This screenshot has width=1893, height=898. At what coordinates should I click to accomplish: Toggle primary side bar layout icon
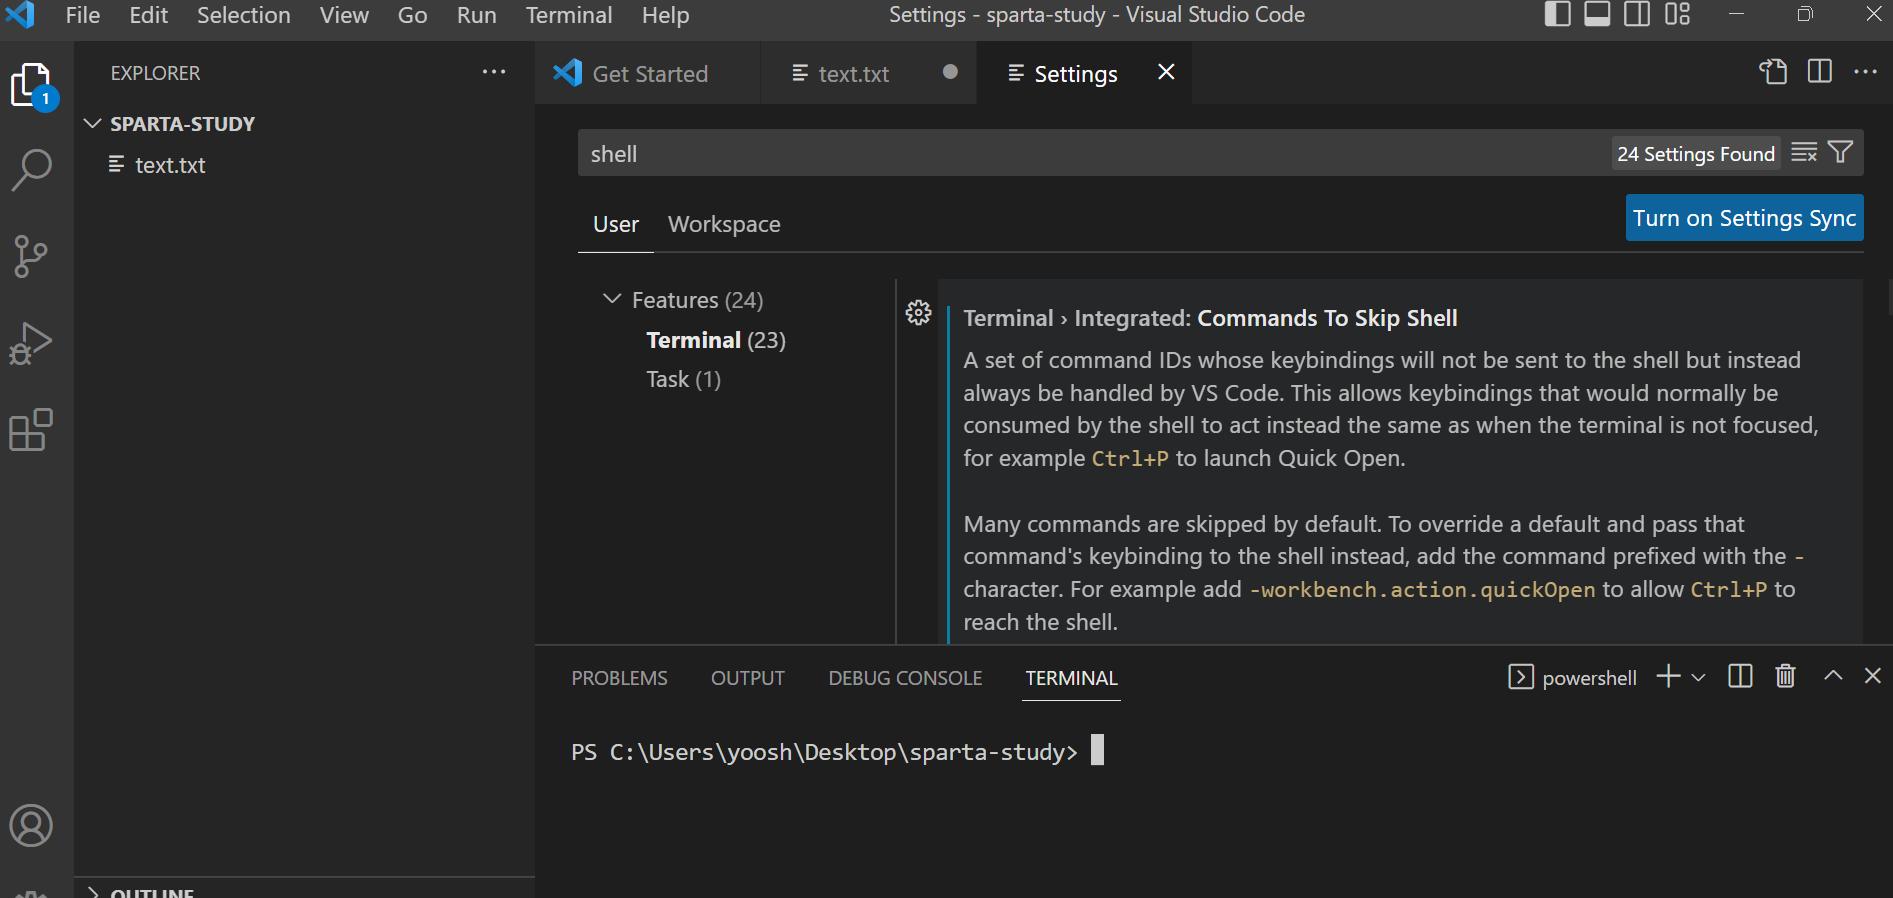(1557, 15)
